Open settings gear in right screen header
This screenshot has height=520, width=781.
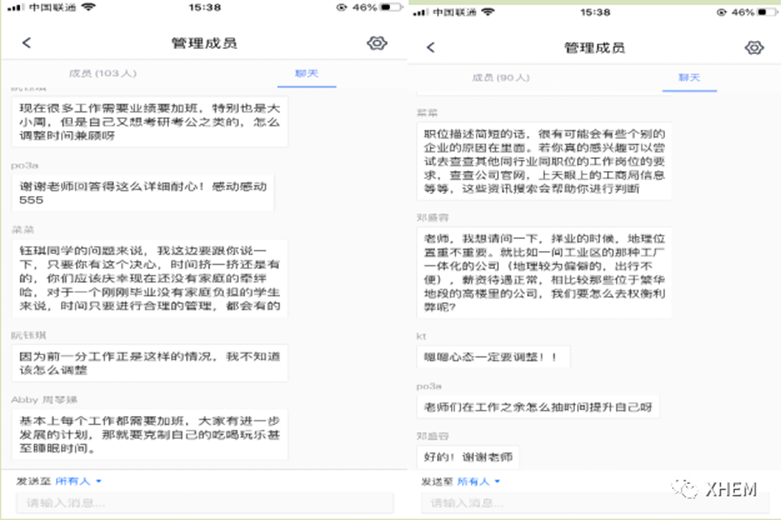point(754,47)
